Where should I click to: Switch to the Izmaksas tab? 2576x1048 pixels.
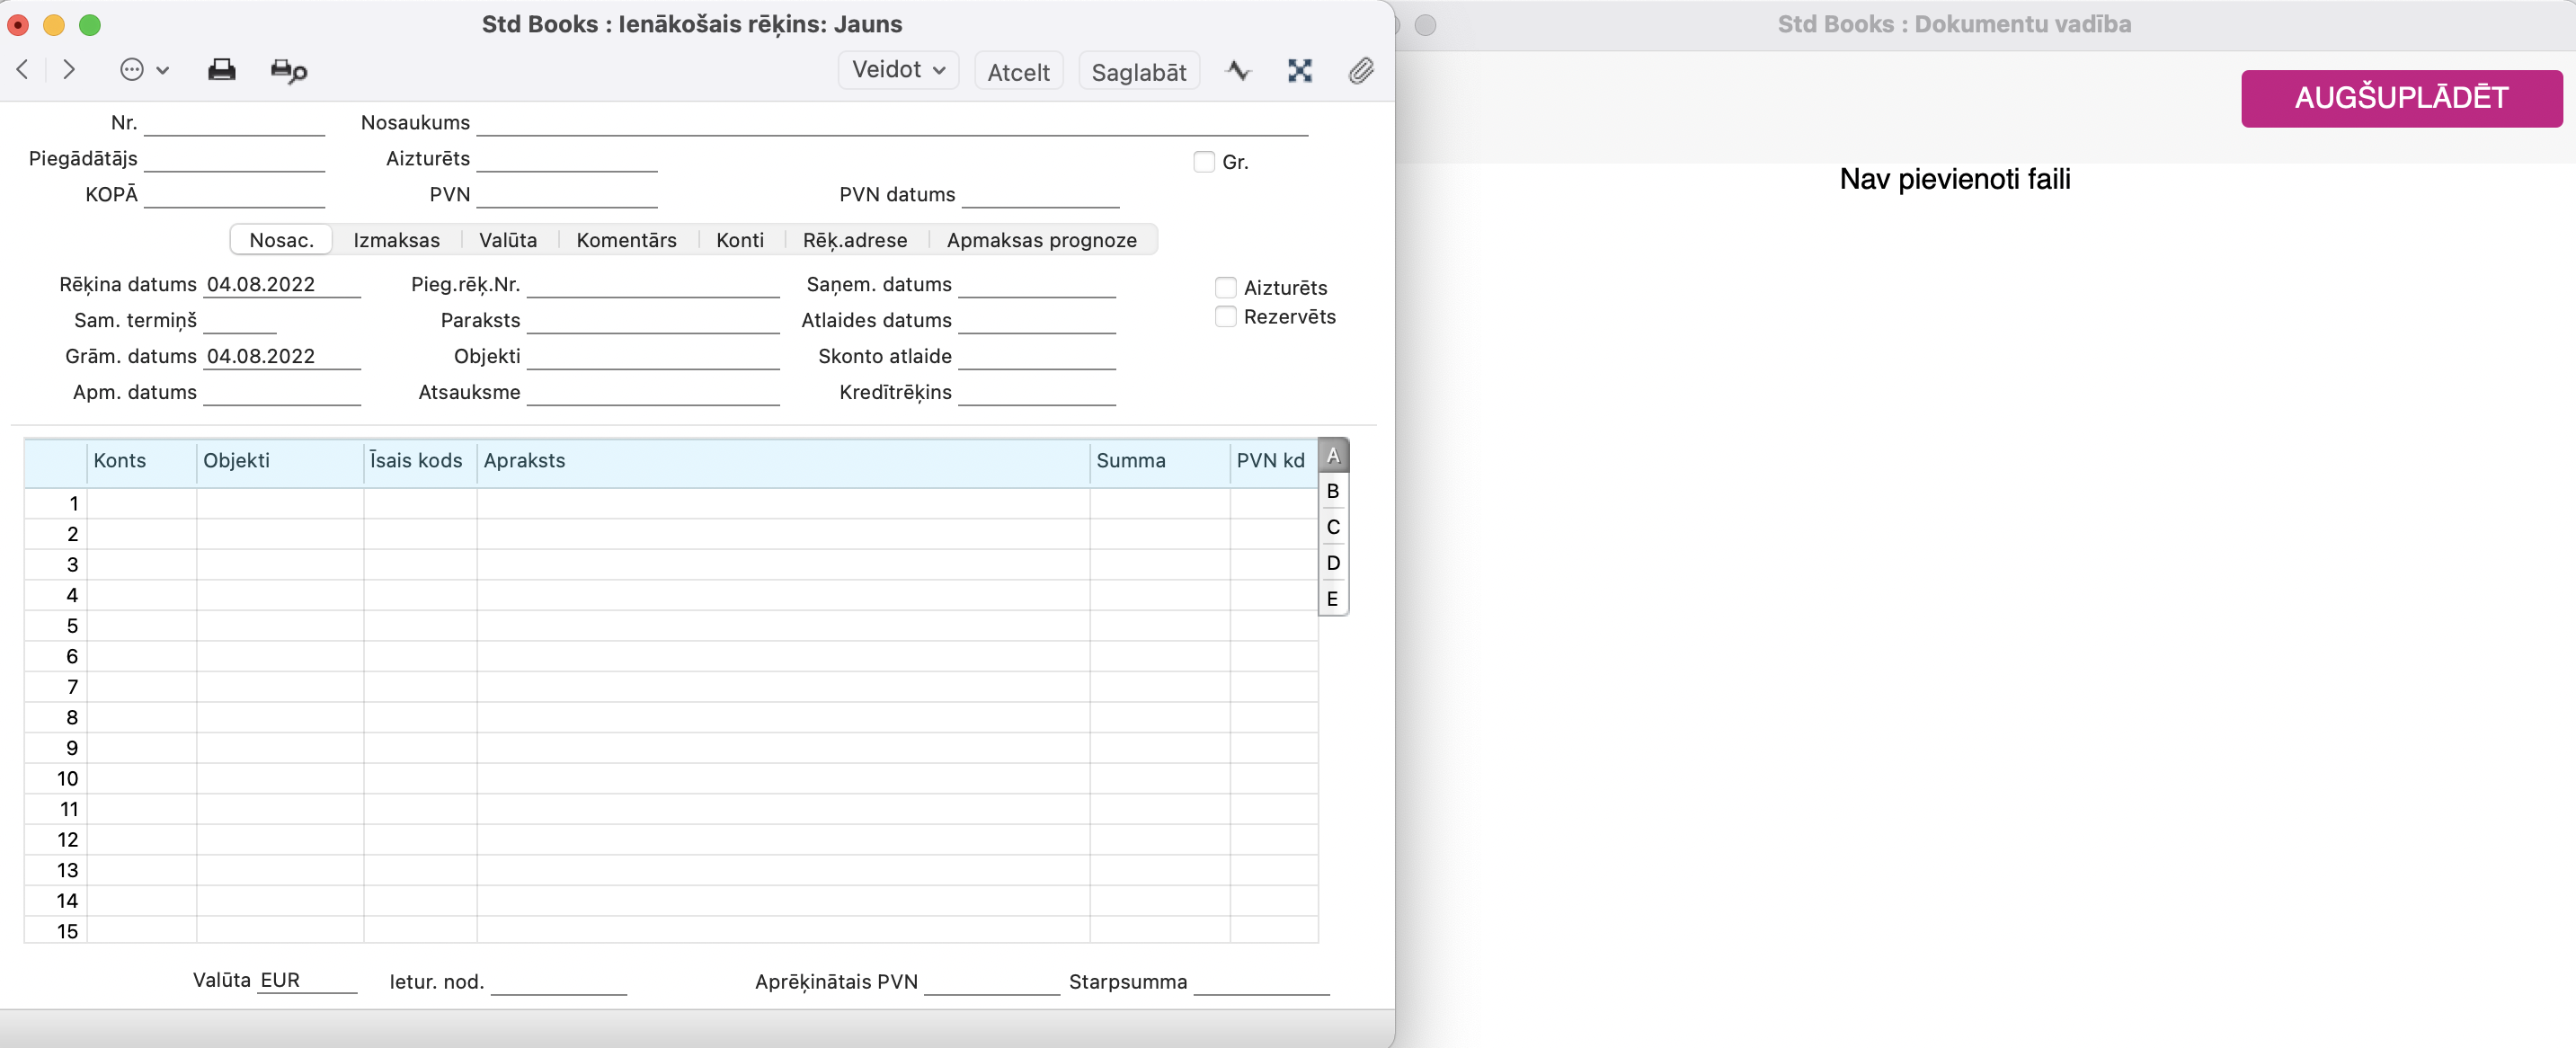(396, 240)
